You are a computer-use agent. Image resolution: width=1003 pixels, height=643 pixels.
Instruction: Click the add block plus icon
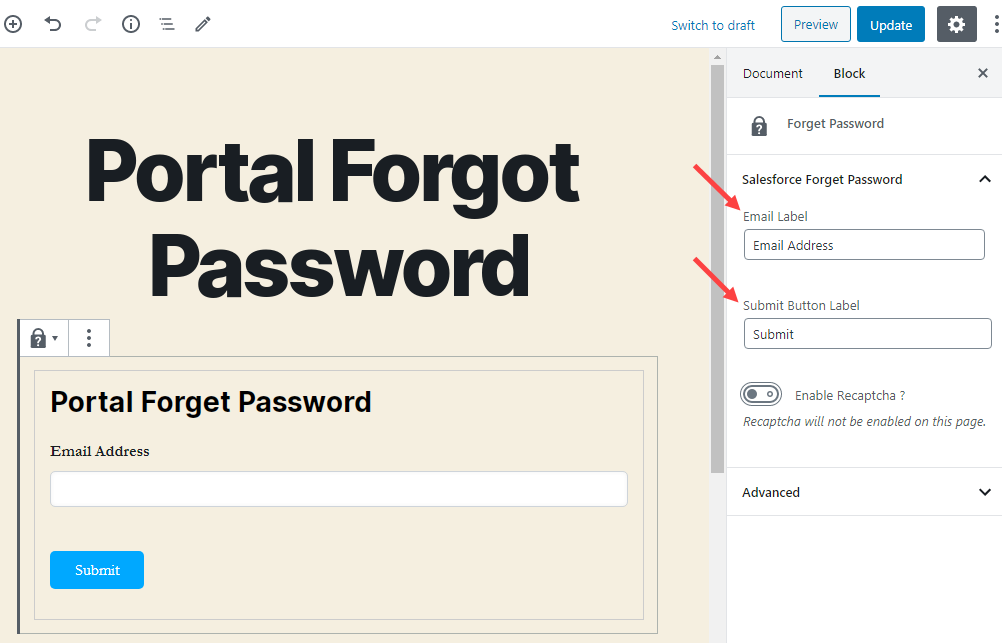click(x=13, y=24)
